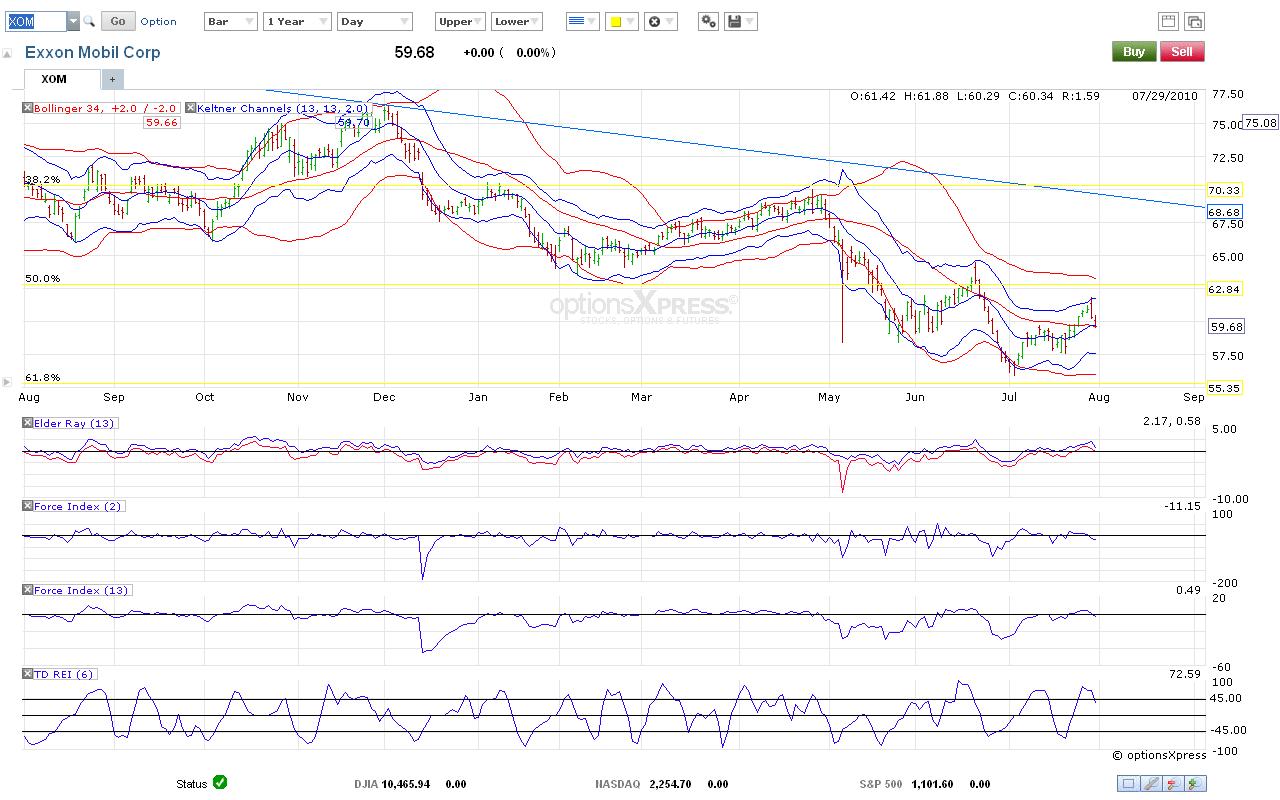Close the Force Index (2) panel

[x=28, y=506]
